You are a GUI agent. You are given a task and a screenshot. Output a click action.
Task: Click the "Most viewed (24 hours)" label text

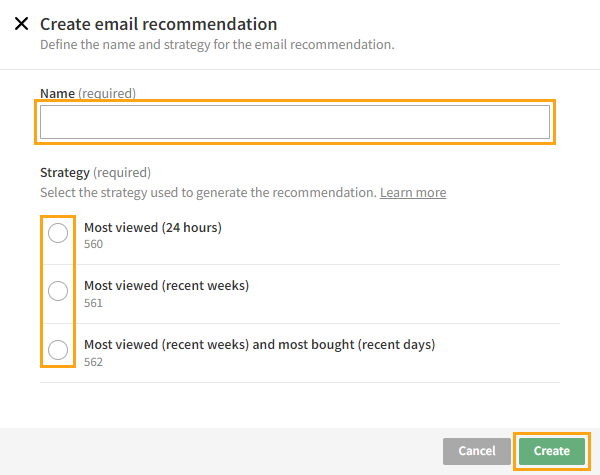152,227
